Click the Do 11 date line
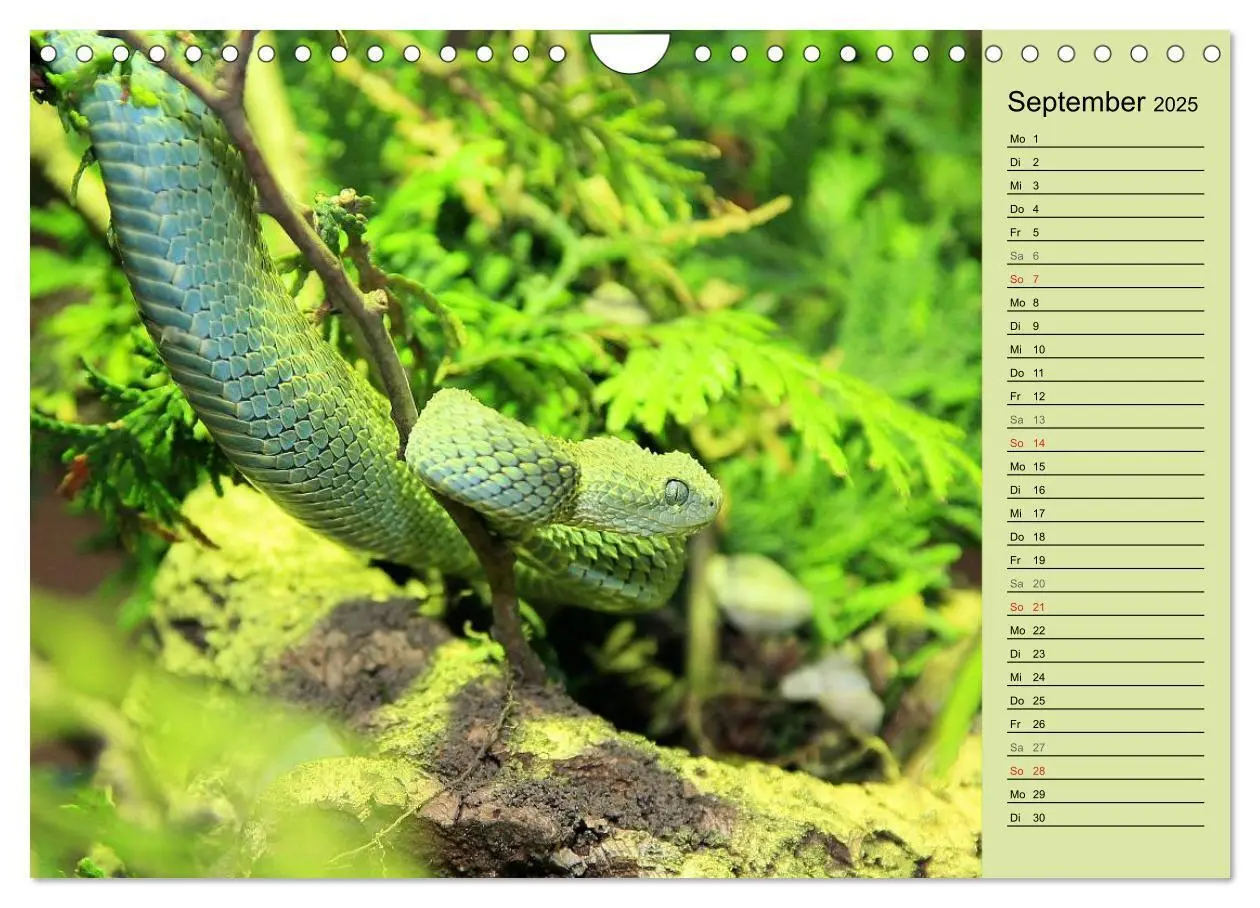This screenshot has width=1260, height=908. (1105, 373)
